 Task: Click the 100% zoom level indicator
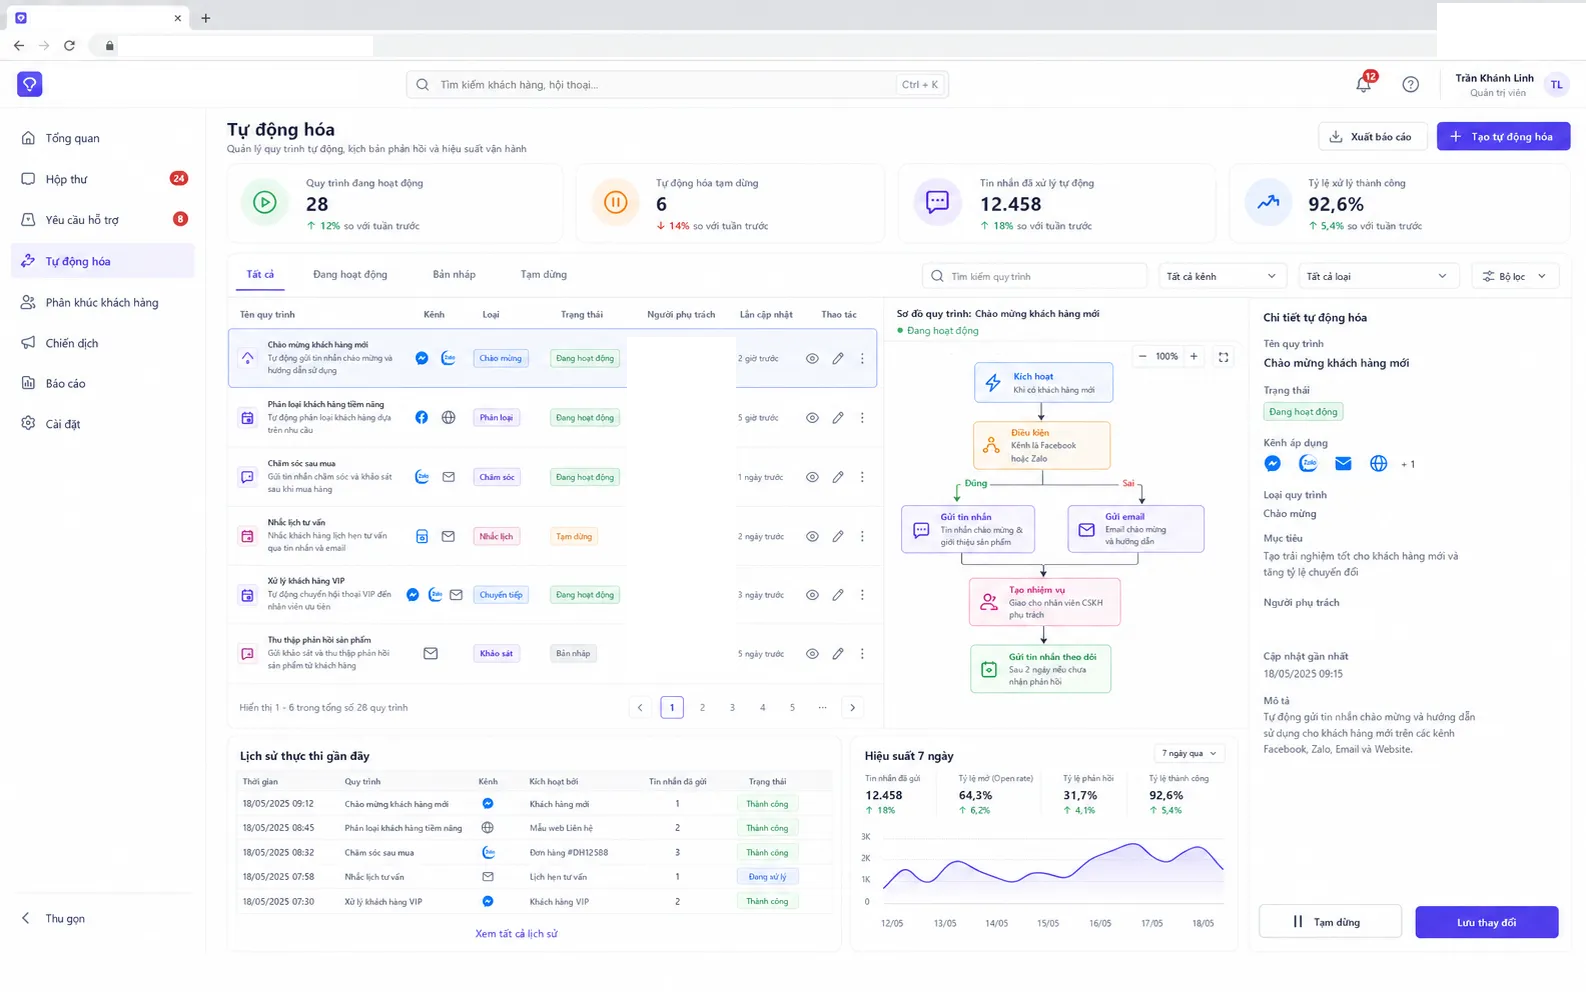1167,356
